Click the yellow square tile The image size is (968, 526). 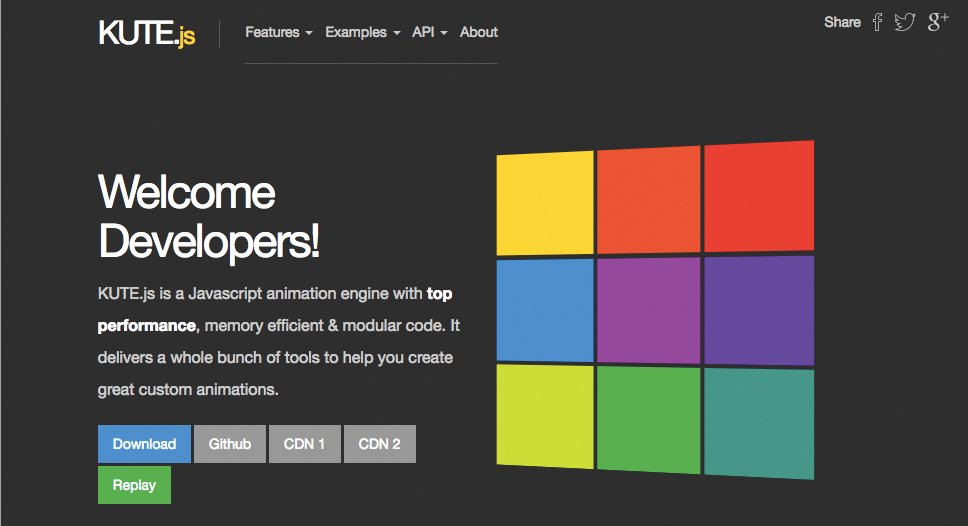click(545, 203)
